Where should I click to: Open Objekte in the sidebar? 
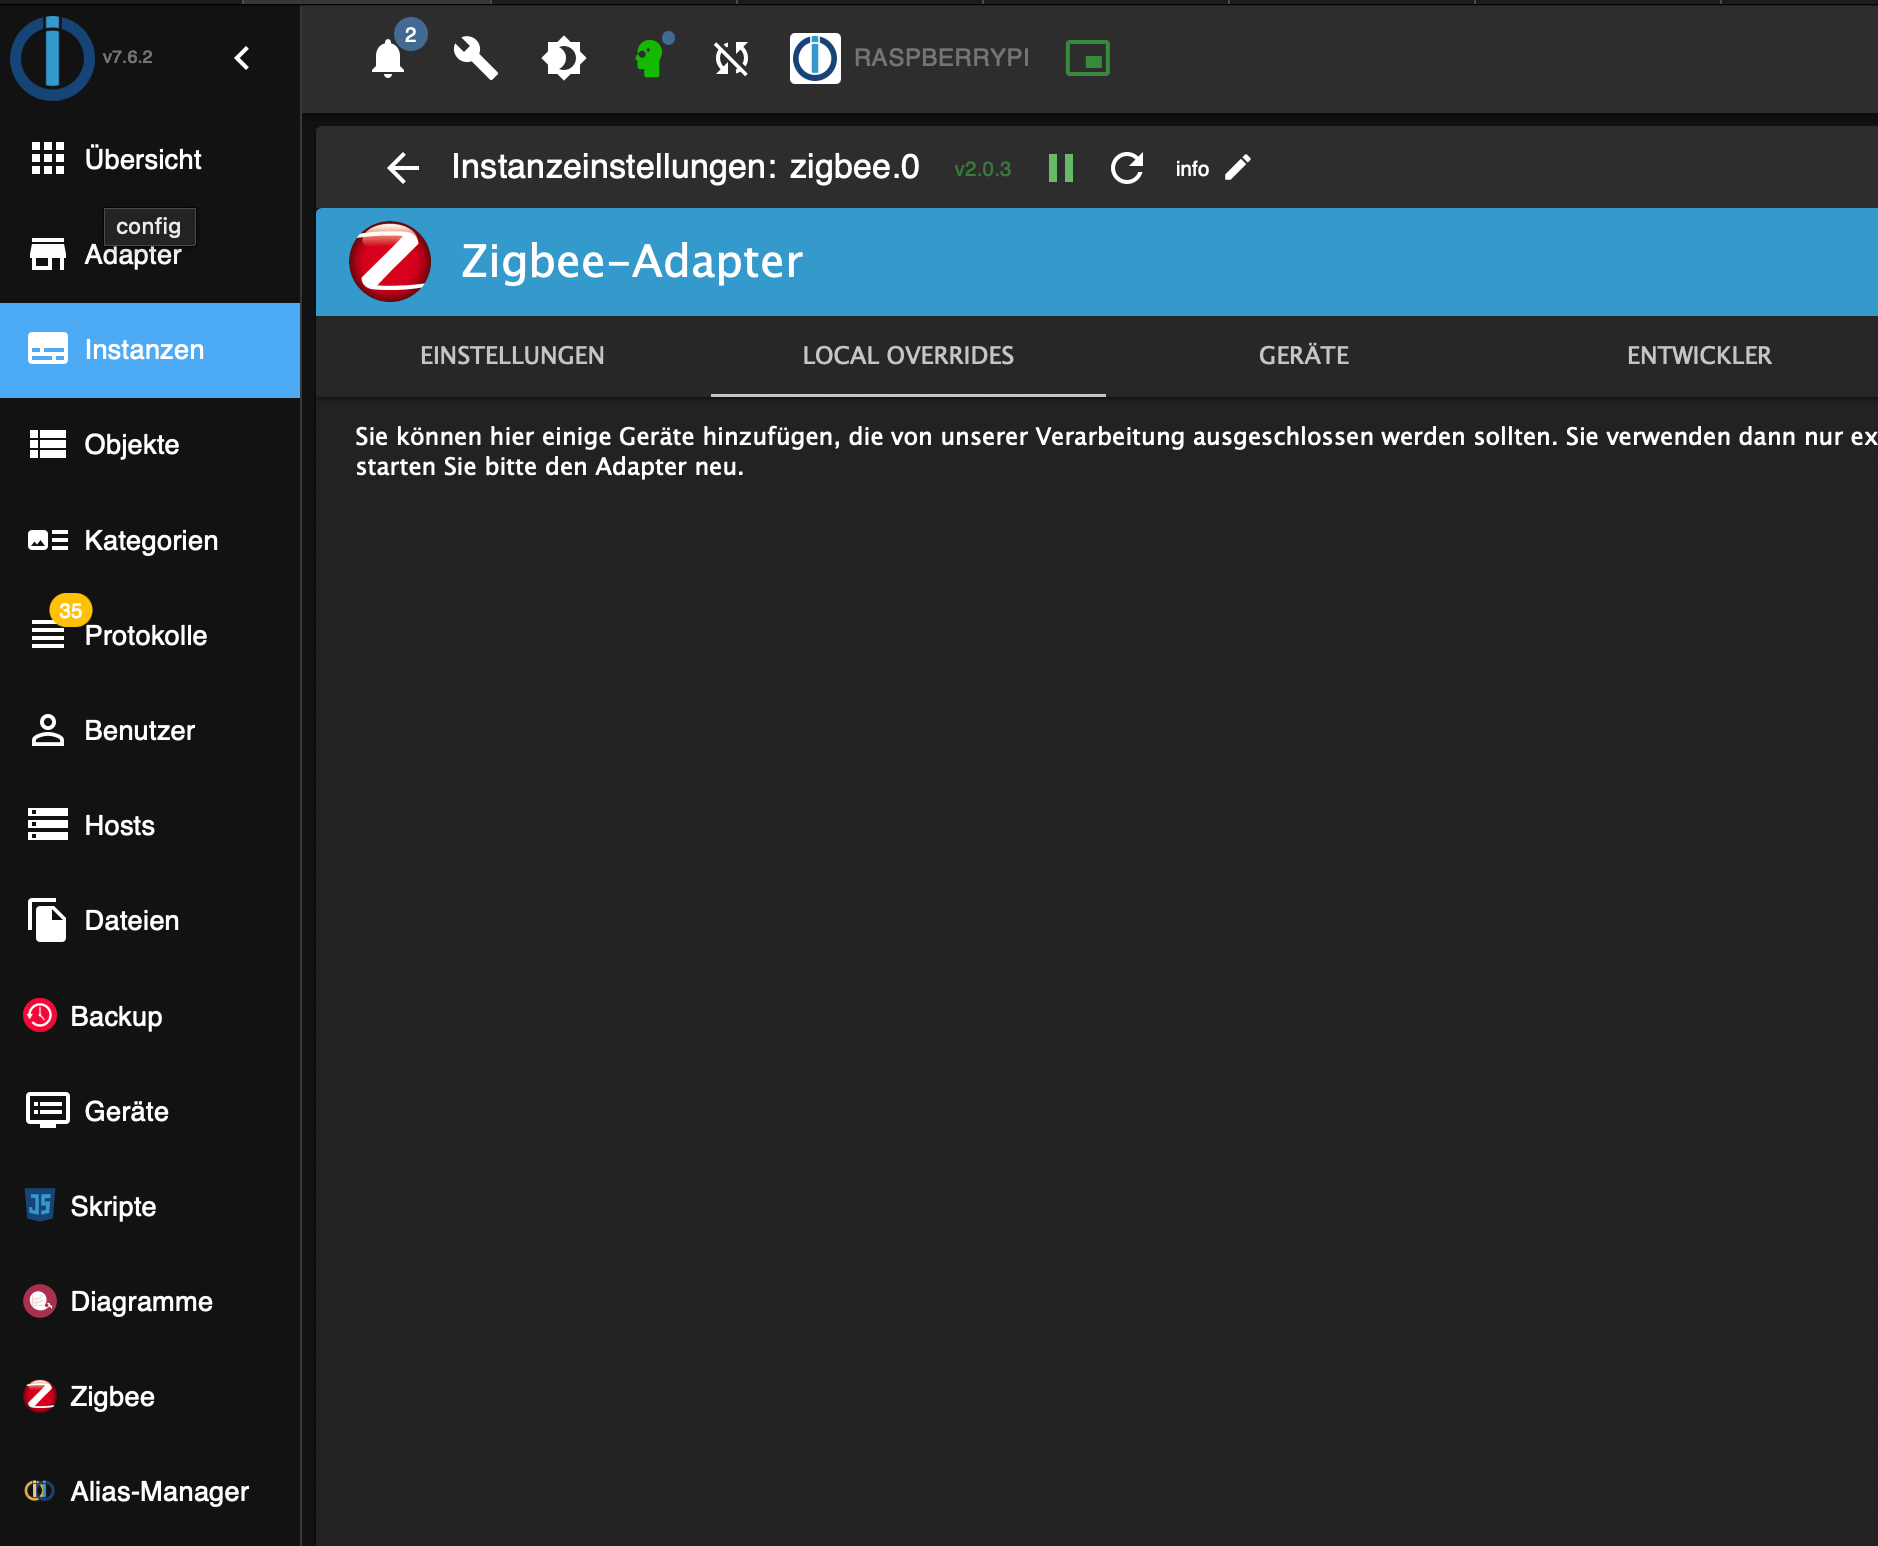131,445
